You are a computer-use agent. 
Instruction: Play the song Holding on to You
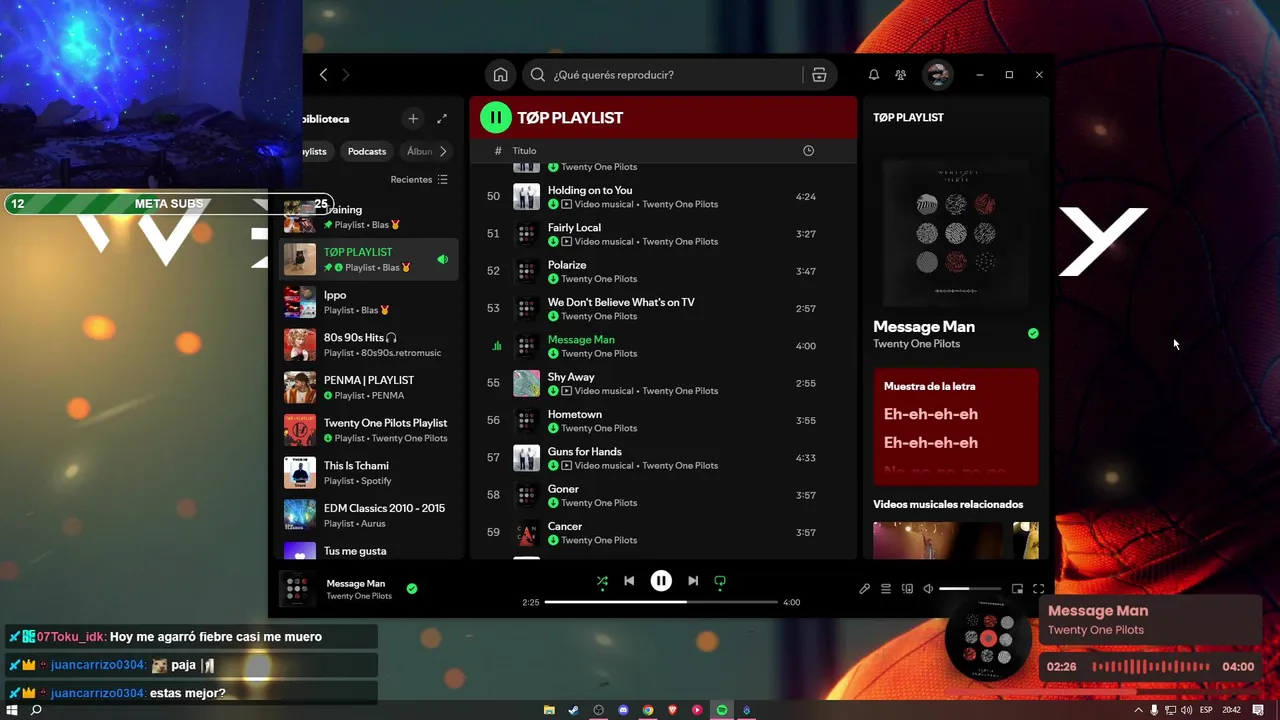(x=663, y=197)
